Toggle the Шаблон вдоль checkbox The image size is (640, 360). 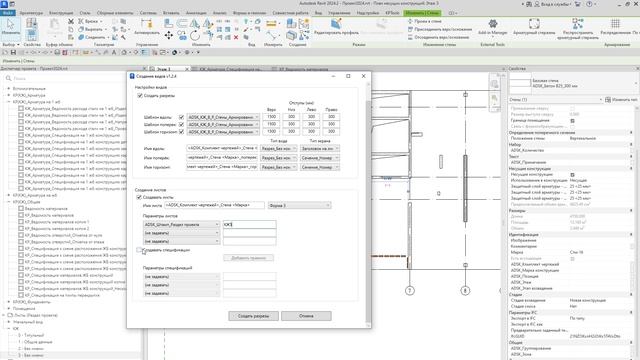[x=181, y=117]
